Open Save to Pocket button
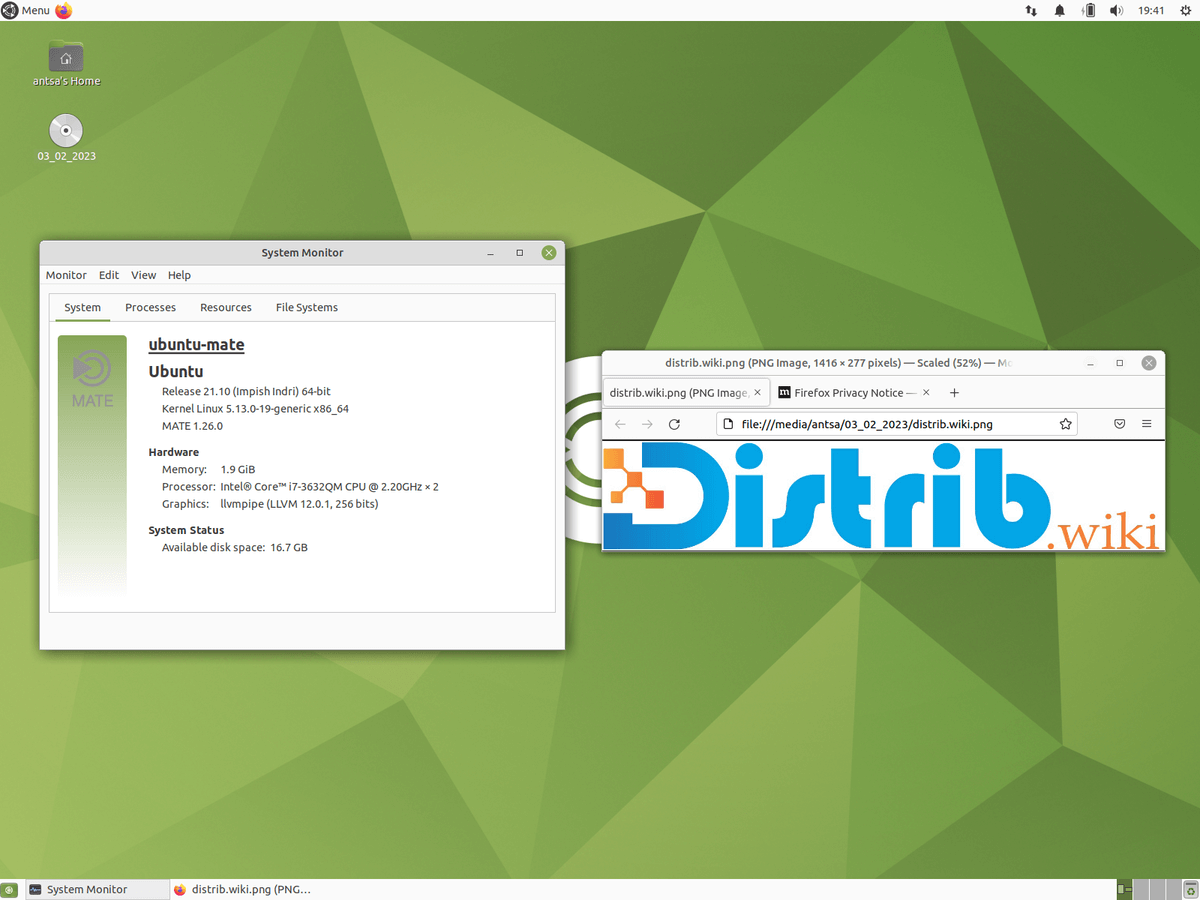 [x=1120, y=424]
